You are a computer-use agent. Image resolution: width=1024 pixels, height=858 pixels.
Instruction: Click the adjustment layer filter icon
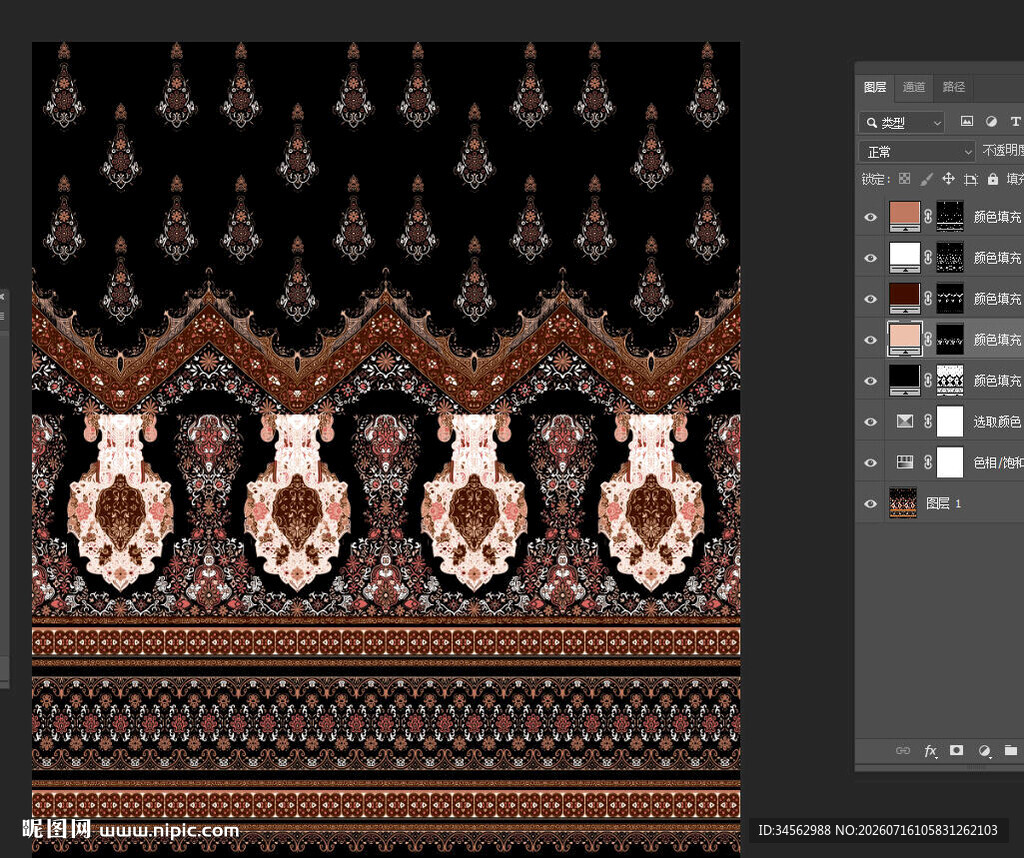(x=991, y=121)
